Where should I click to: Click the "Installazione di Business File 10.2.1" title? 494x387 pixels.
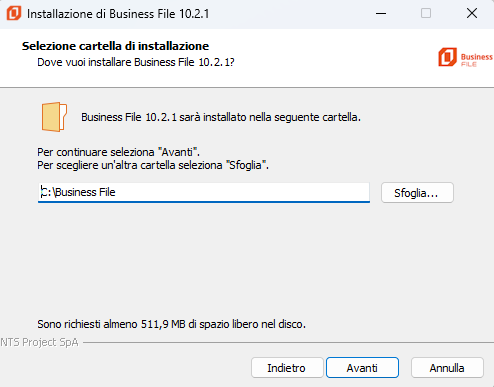pyautogui.click(x=118, y=14)
